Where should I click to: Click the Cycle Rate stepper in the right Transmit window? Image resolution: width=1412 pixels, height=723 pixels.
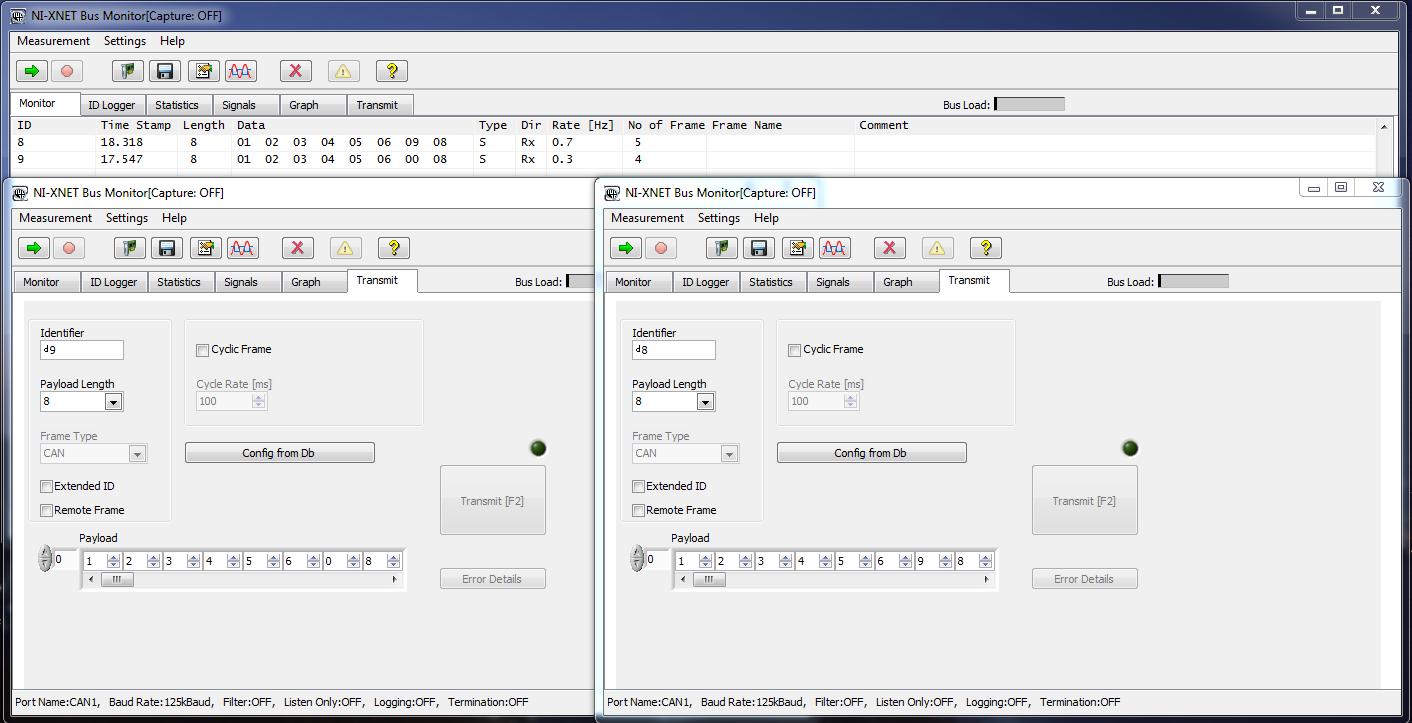tap(851, 401)
